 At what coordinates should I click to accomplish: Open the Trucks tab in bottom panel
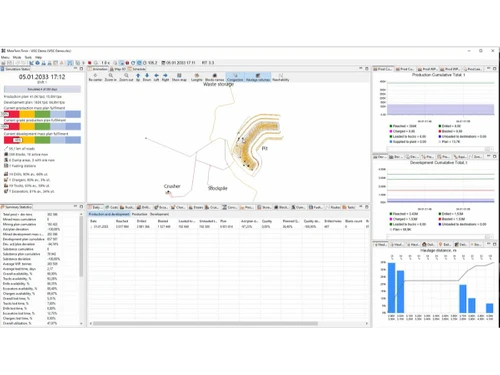click(127, 207)
